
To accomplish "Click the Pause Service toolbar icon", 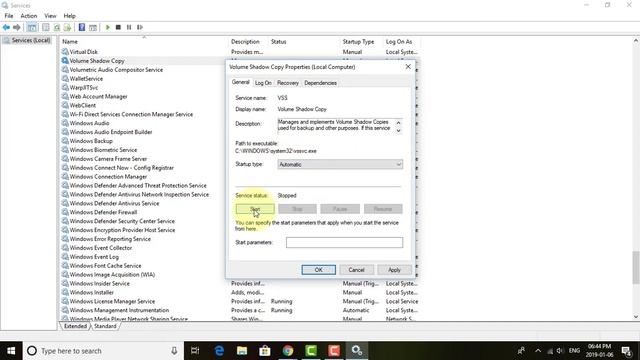I will click(129, 27).
